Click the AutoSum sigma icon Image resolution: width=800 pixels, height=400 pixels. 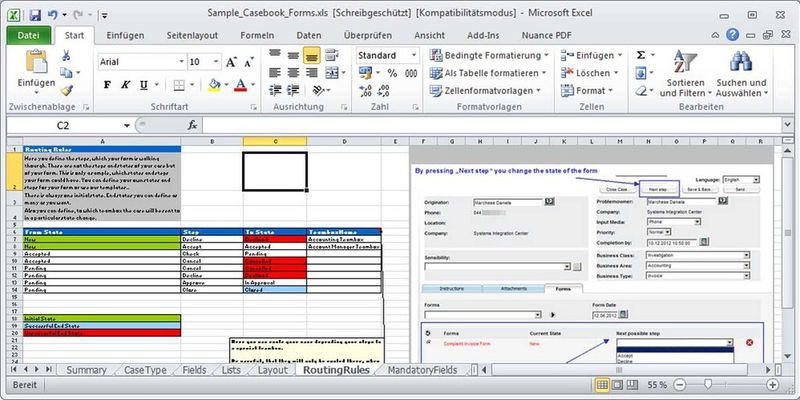coord(641,55)
